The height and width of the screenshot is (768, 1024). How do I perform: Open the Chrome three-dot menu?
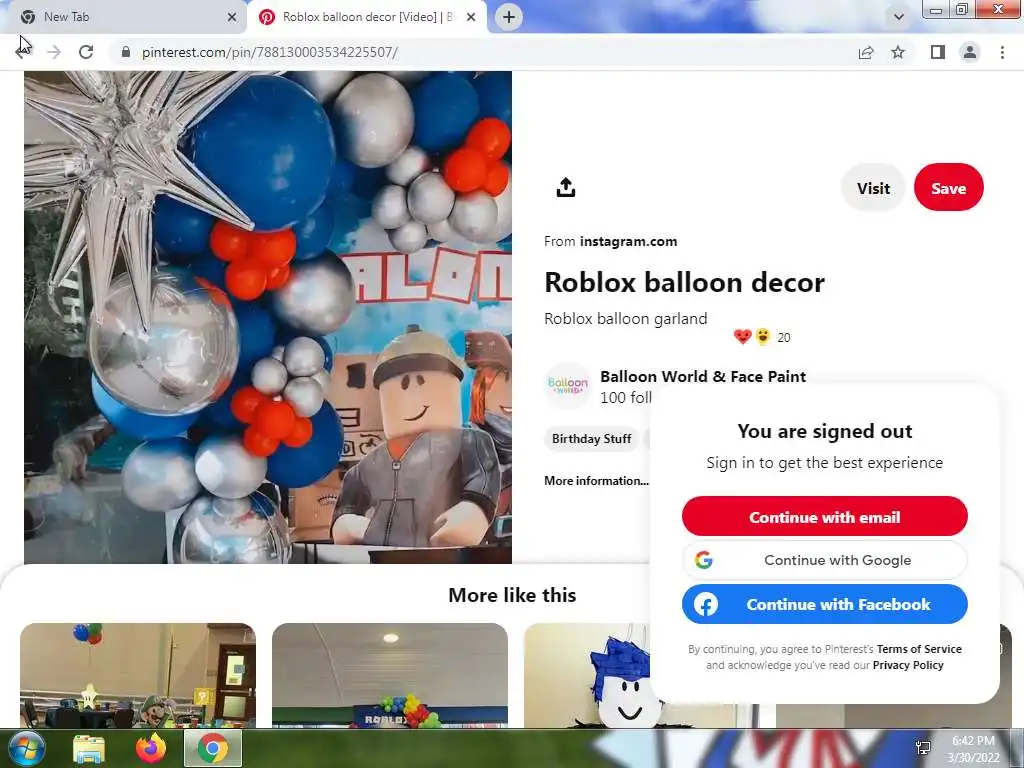coord(1002,52)
